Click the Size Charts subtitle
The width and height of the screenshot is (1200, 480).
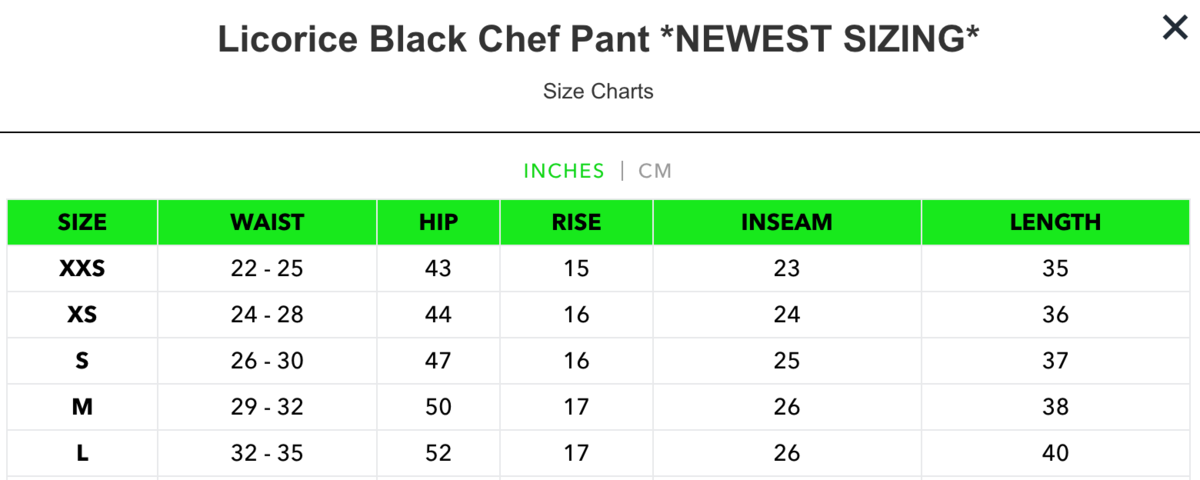598,91
